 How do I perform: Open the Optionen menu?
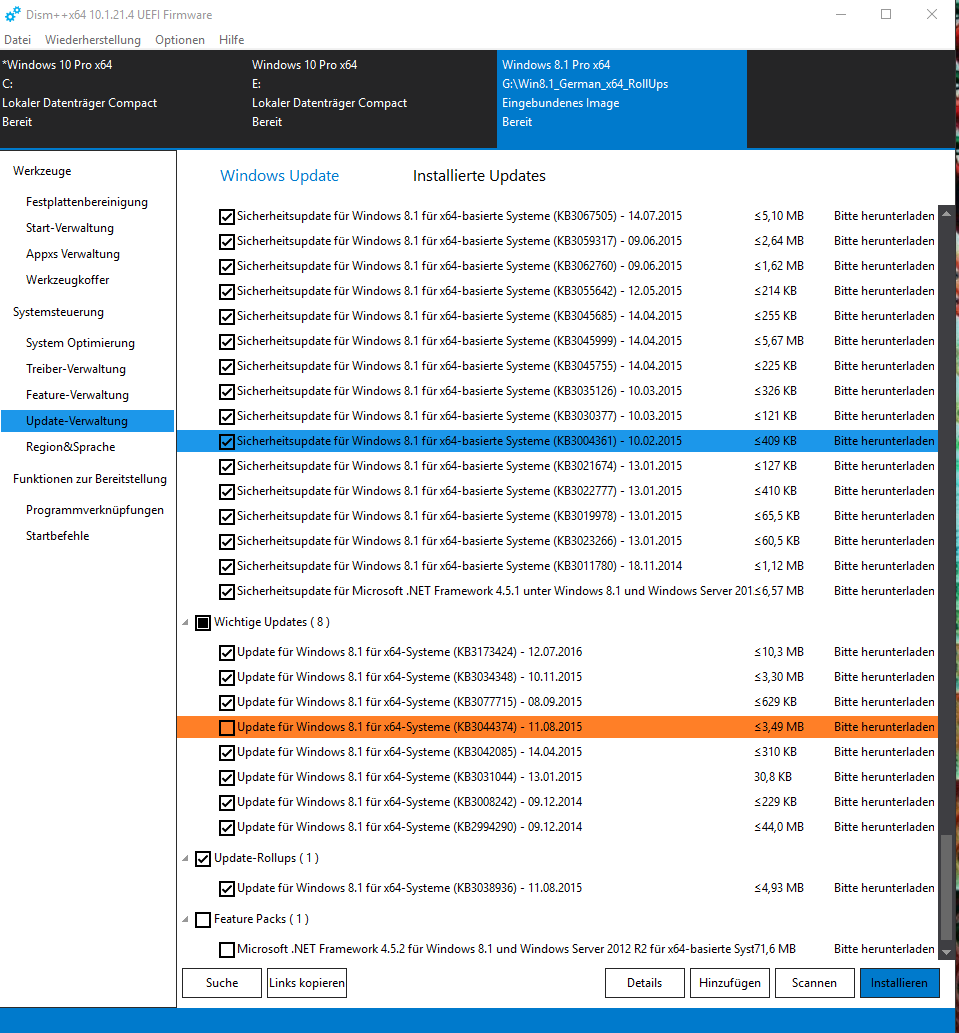pos(180,40)
